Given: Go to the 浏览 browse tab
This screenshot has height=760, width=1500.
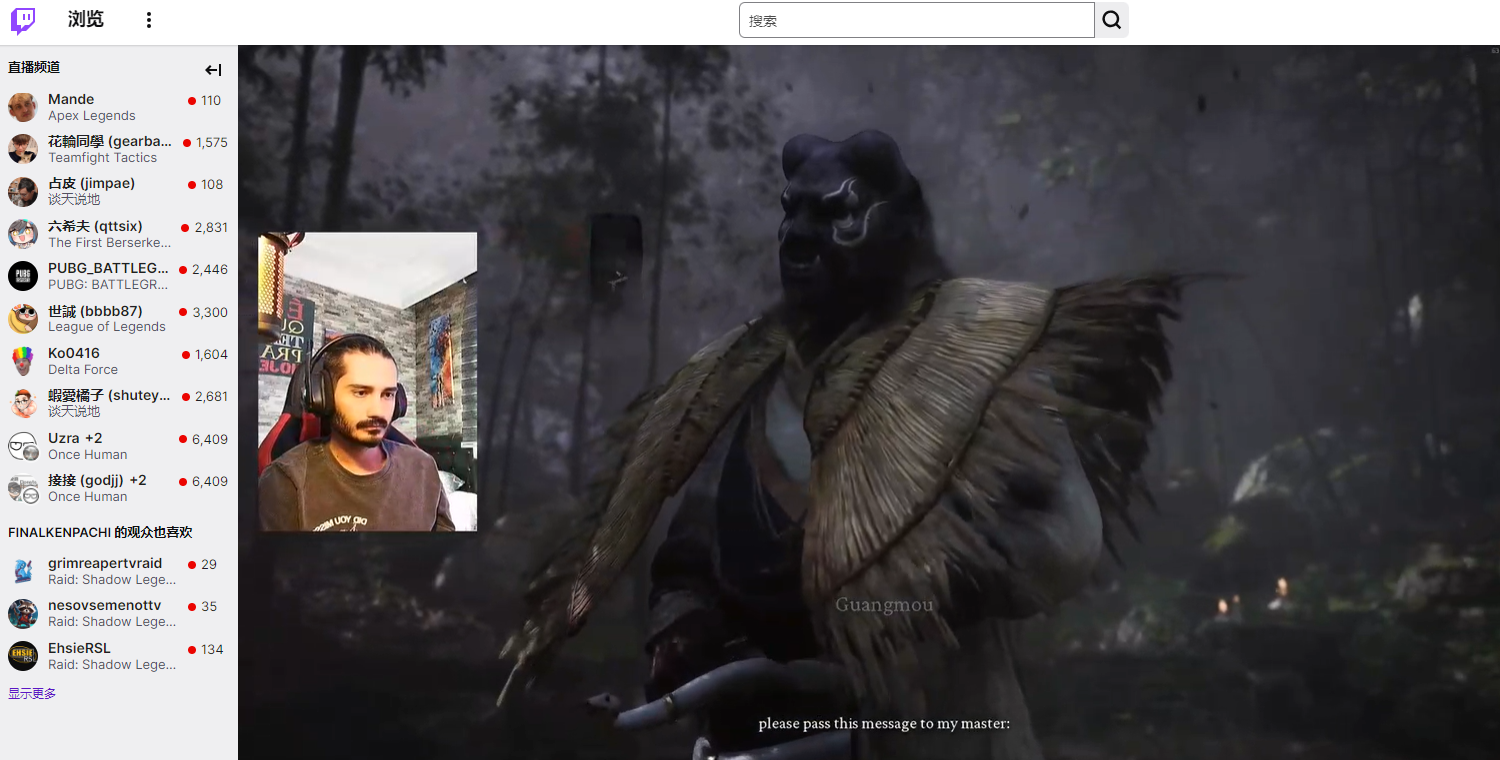Looking at the screenshot, I should [86, 20].
